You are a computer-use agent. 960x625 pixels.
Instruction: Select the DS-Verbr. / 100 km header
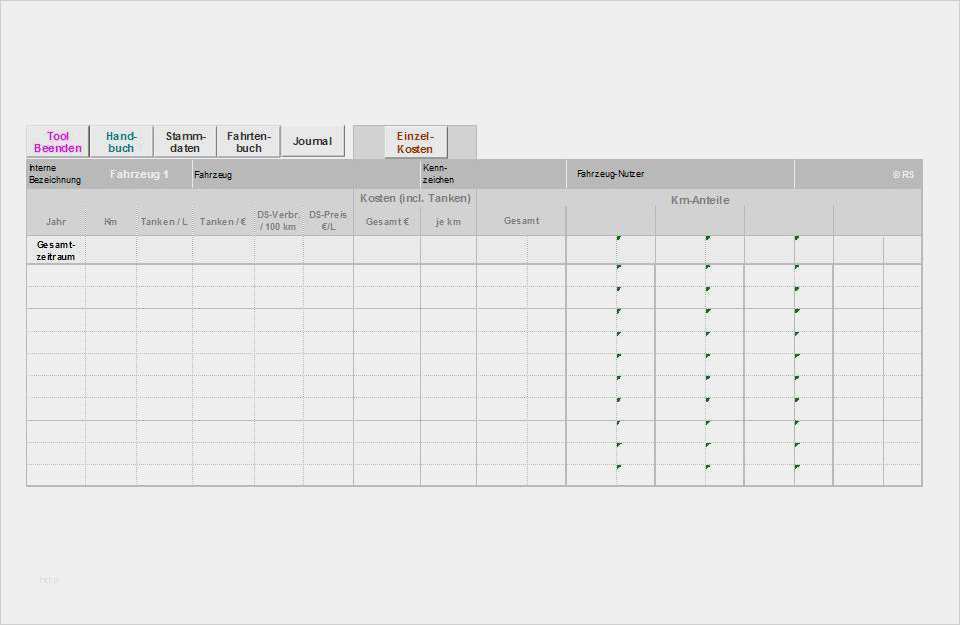pos(279,220)
